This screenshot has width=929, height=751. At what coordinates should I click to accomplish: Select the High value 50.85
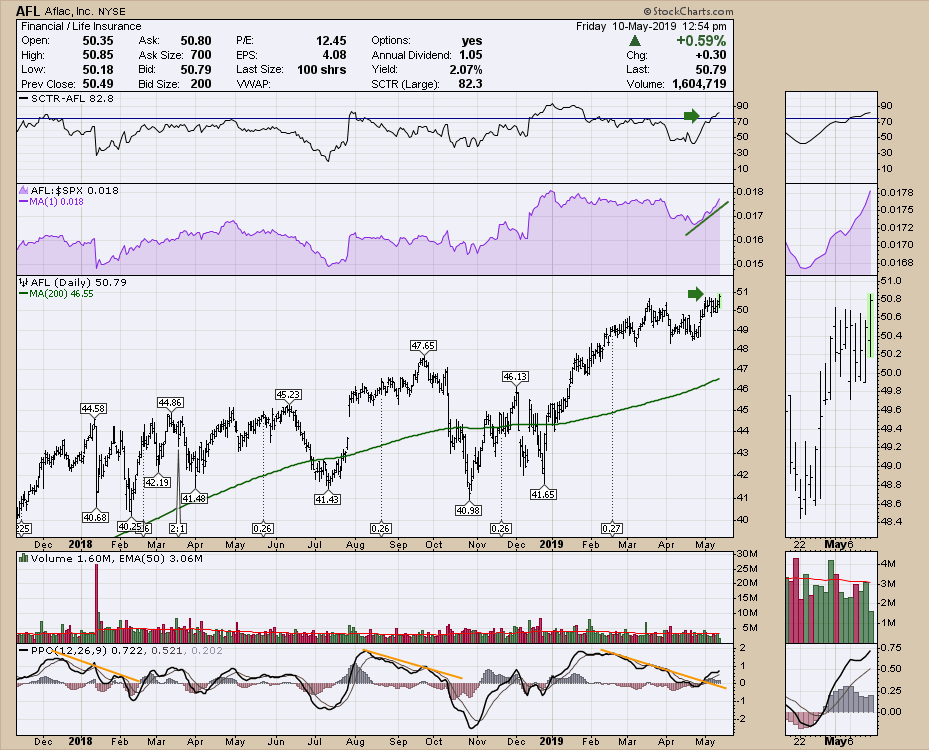[x=98, y=55]
